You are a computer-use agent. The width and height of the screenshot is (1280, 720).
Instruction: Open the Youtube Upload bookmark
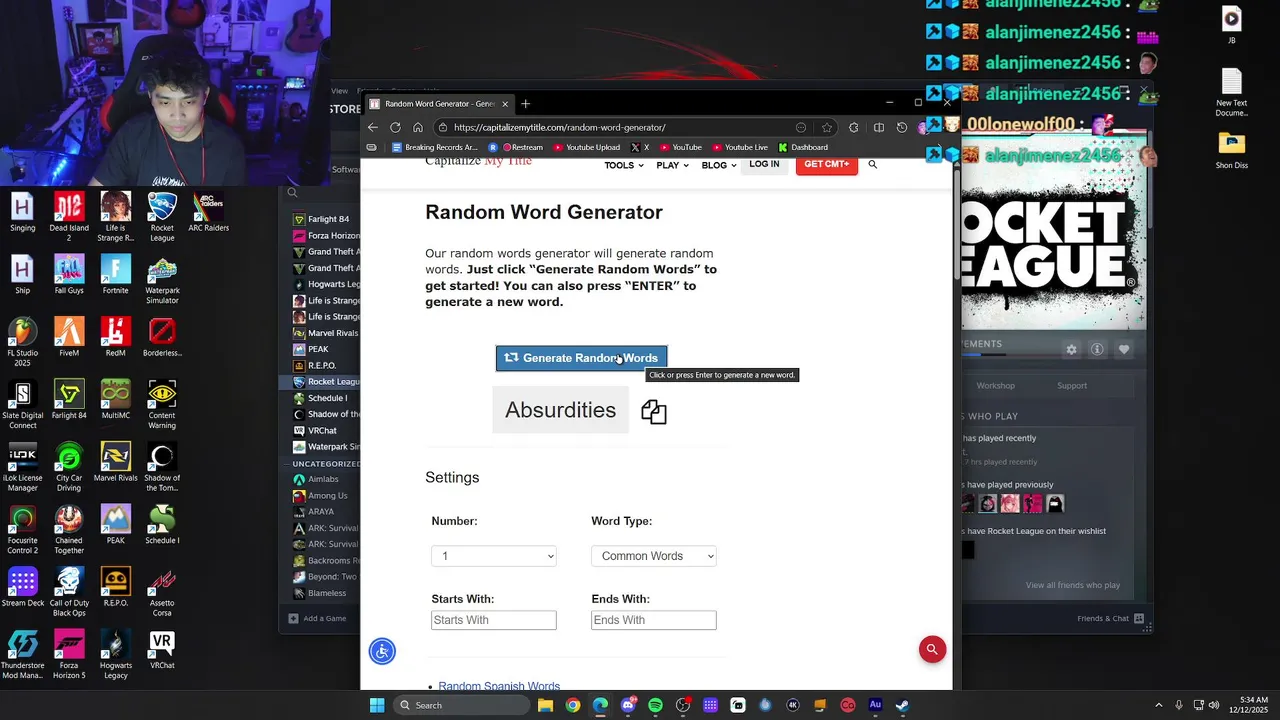586,147
